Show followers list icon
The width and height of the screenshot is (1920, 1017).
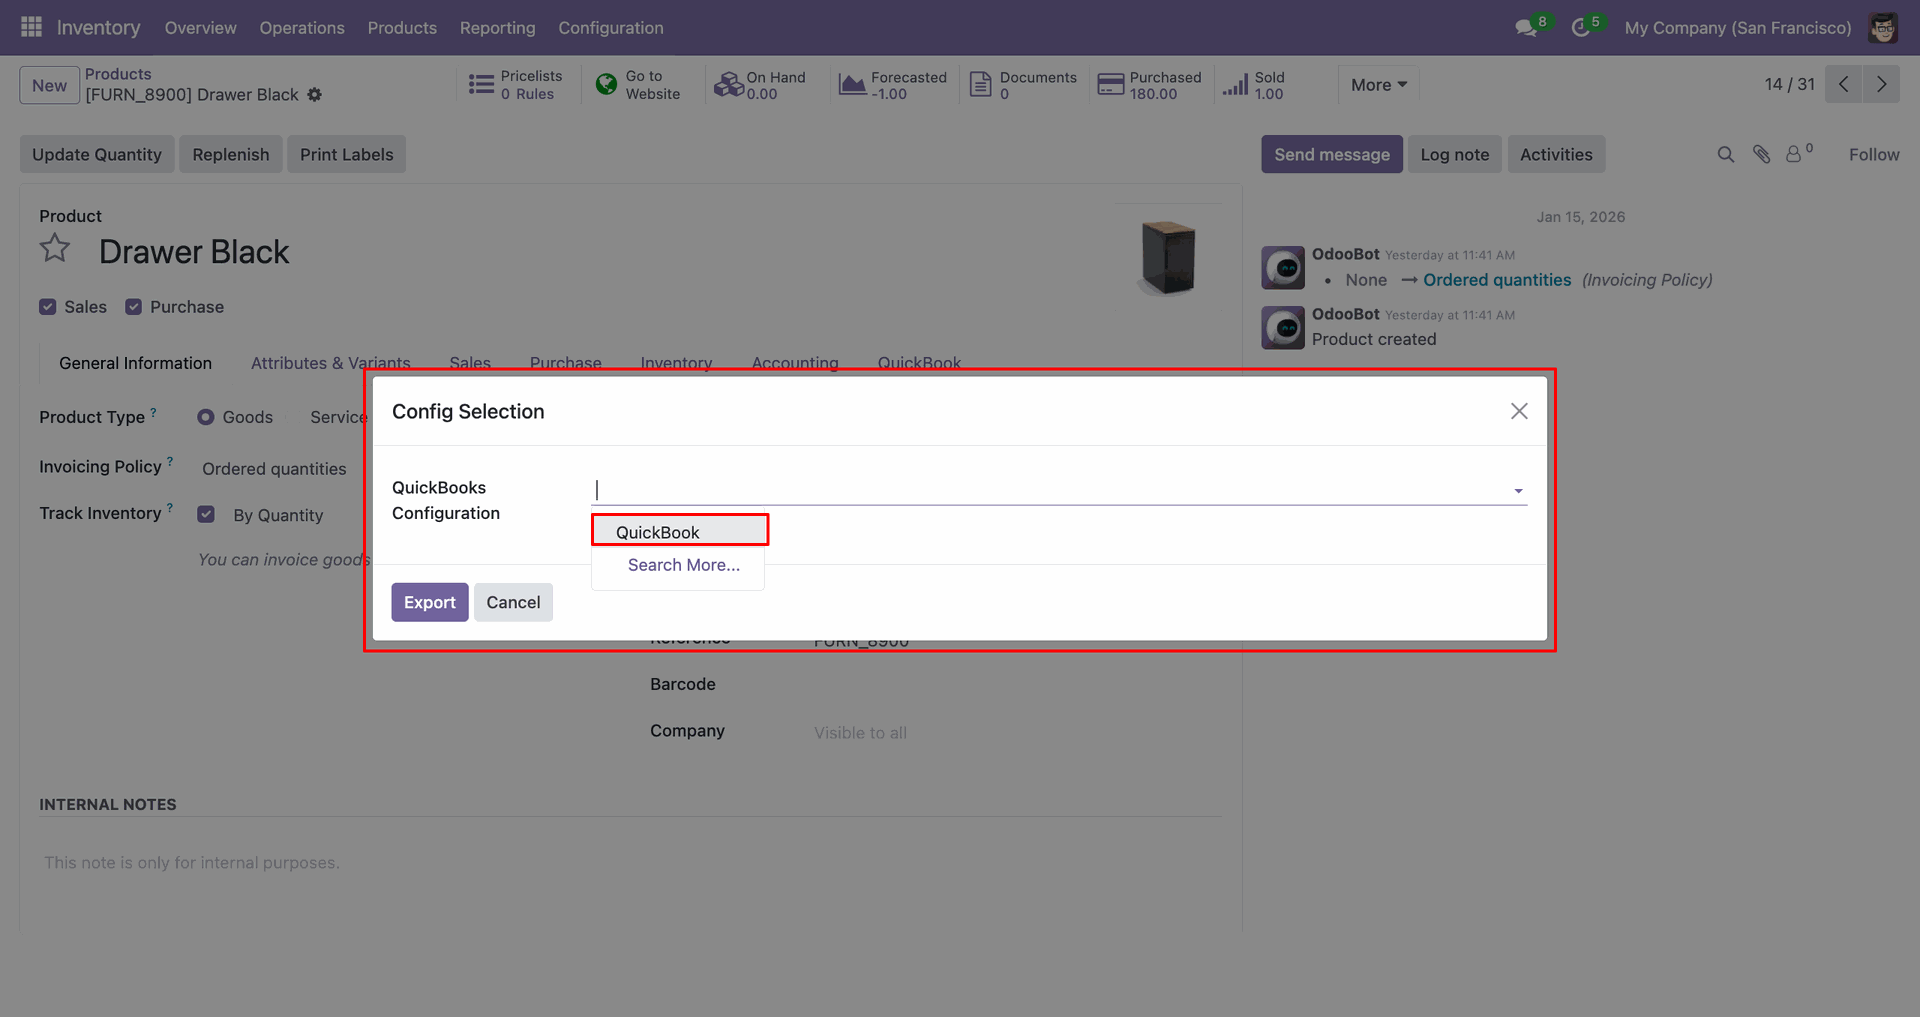[1799, 153]
